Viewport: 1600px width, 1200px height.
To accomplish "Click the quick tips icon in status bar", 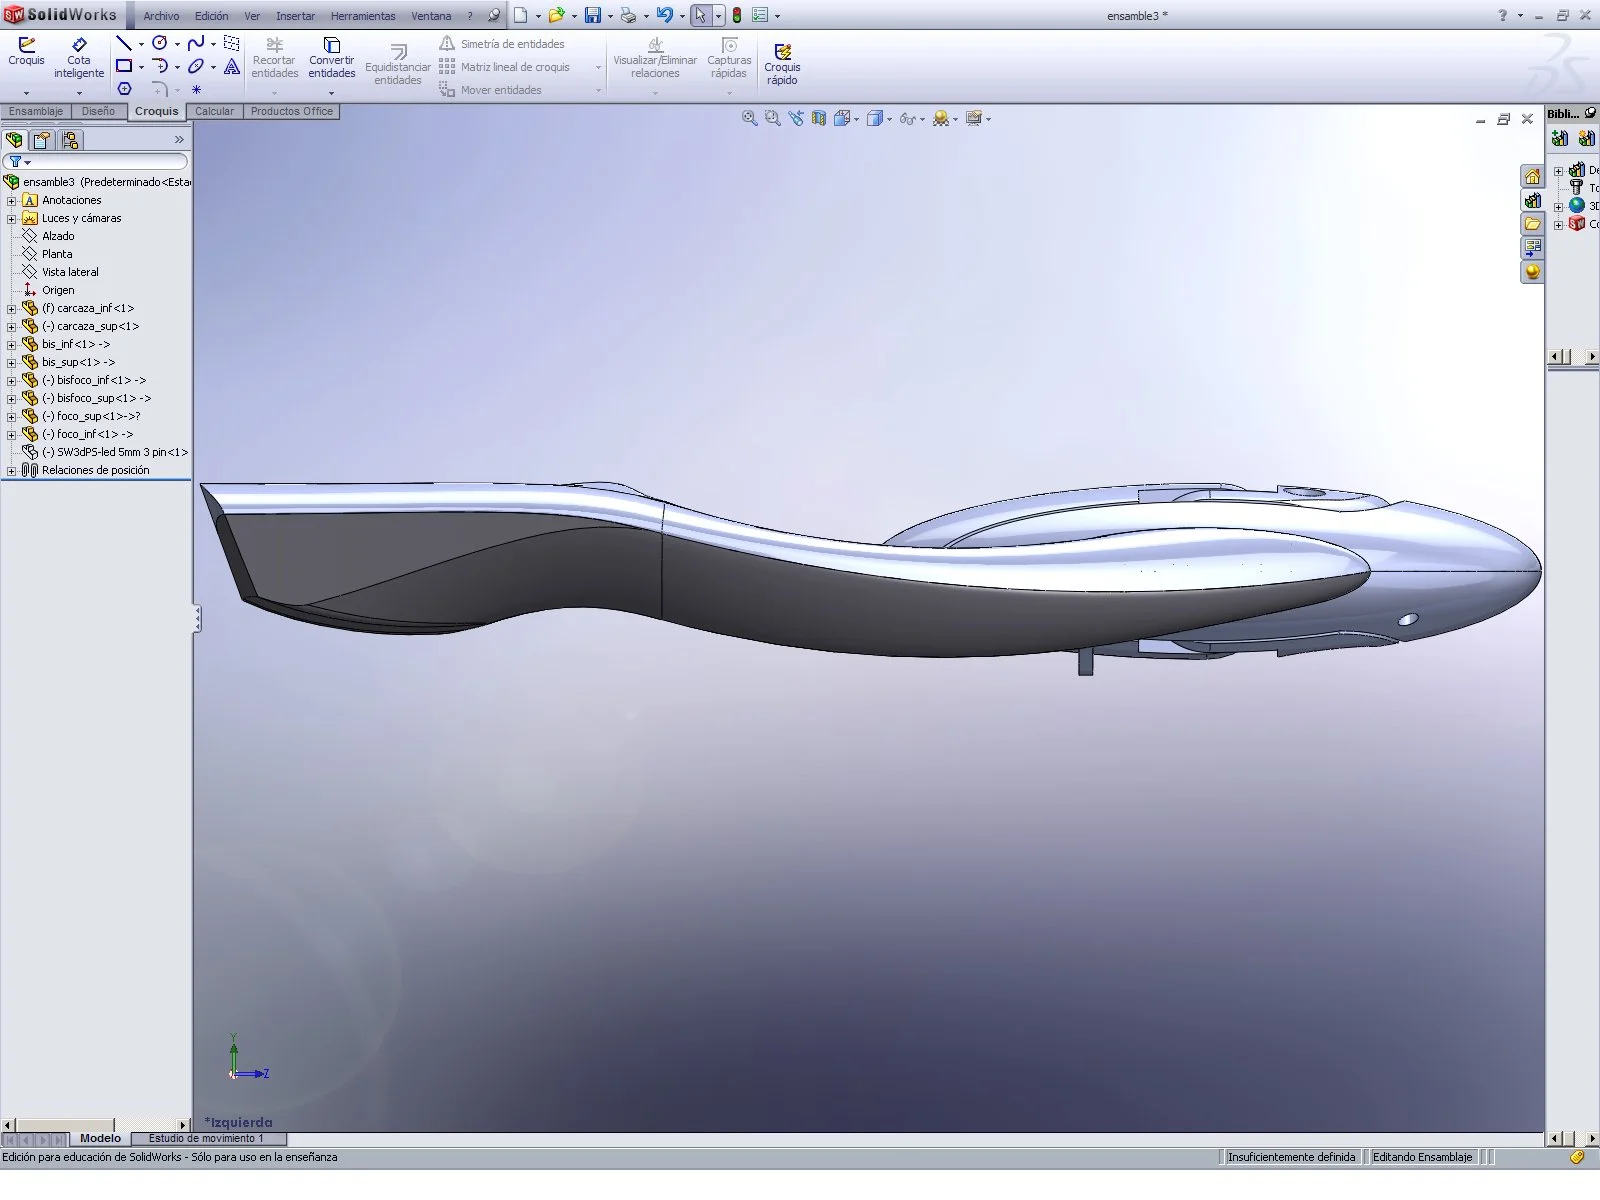I will click(1577, 1157).
